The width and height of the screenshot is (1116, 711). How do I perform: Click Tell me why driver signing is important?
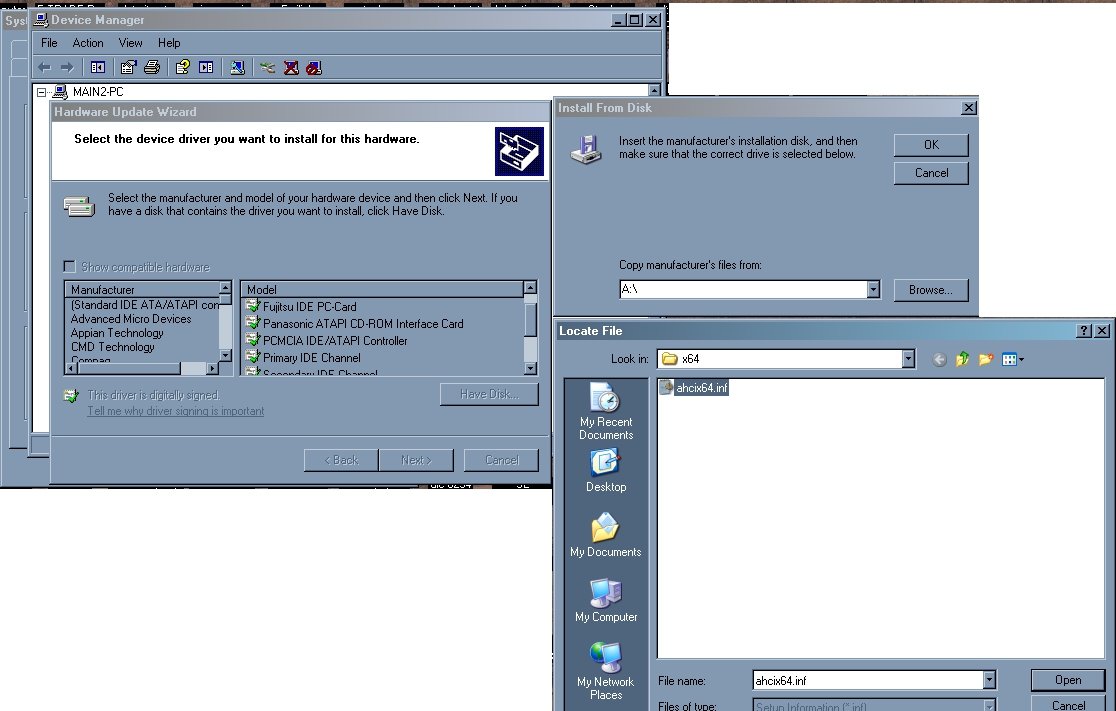point(176,411)
